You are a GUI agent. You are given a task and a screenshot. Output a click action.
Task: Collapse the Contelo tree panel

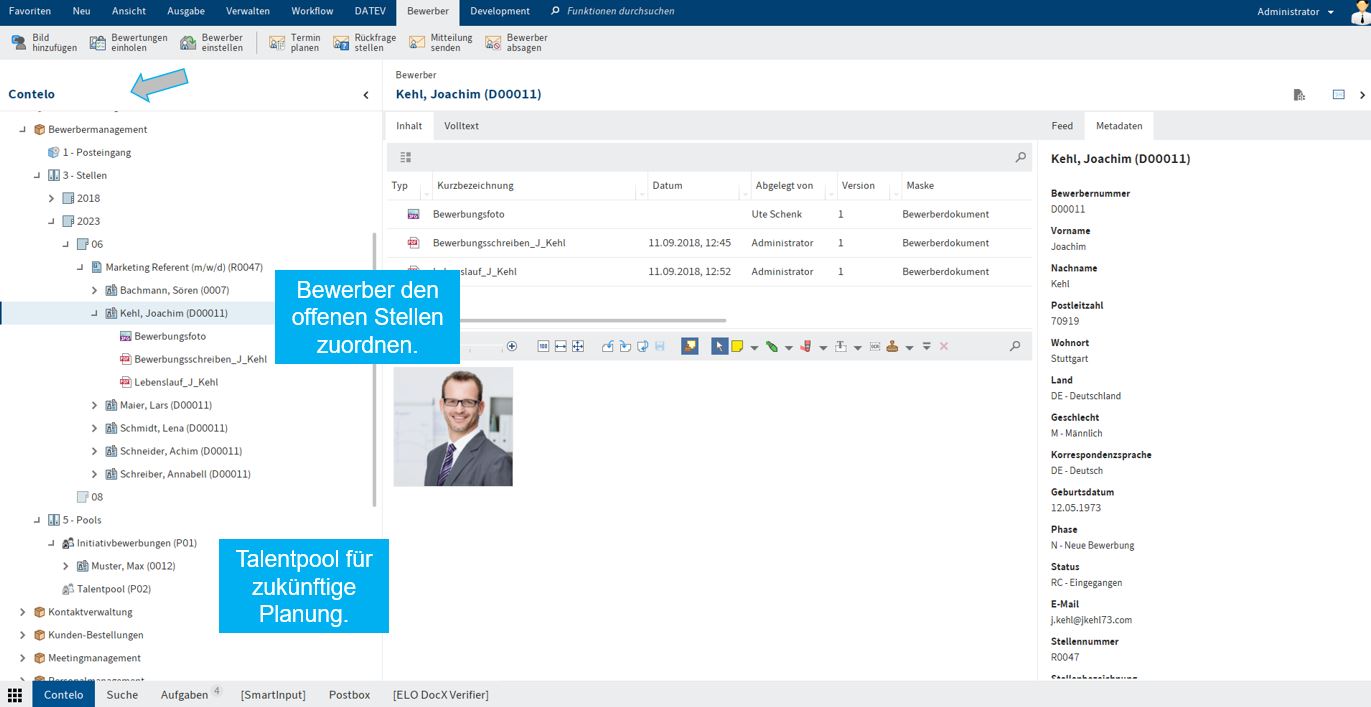coord(366,95)
